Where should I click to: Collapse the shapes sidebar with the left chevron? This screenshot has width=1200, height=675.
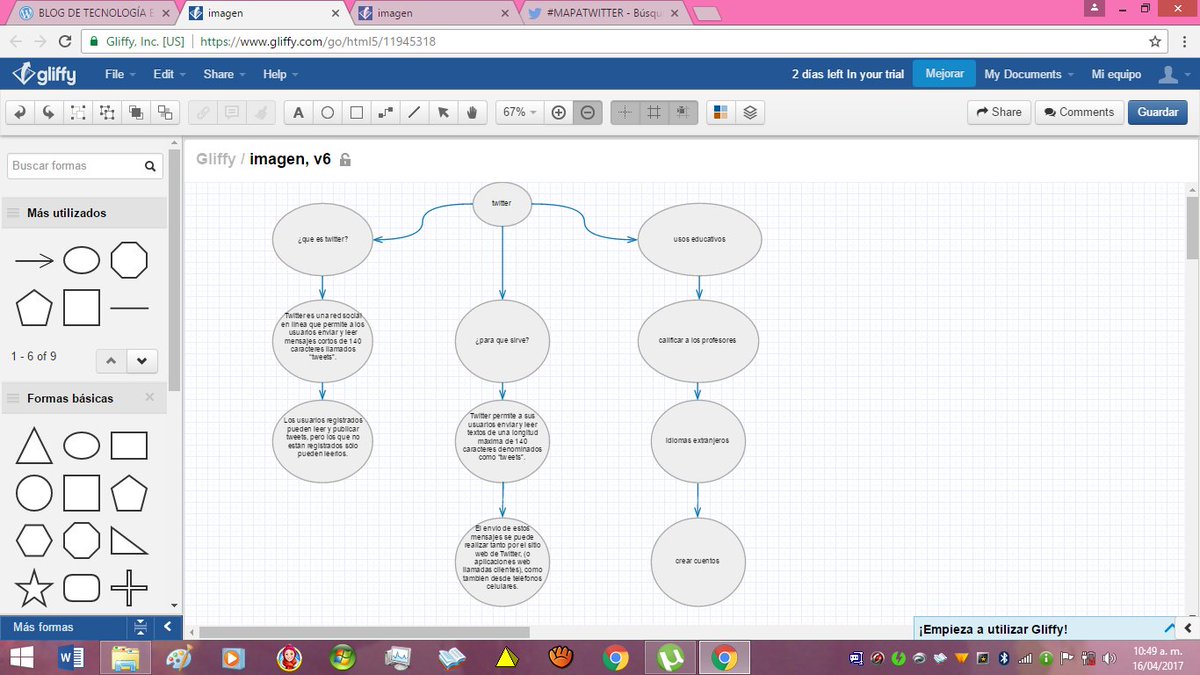point(167,627)
